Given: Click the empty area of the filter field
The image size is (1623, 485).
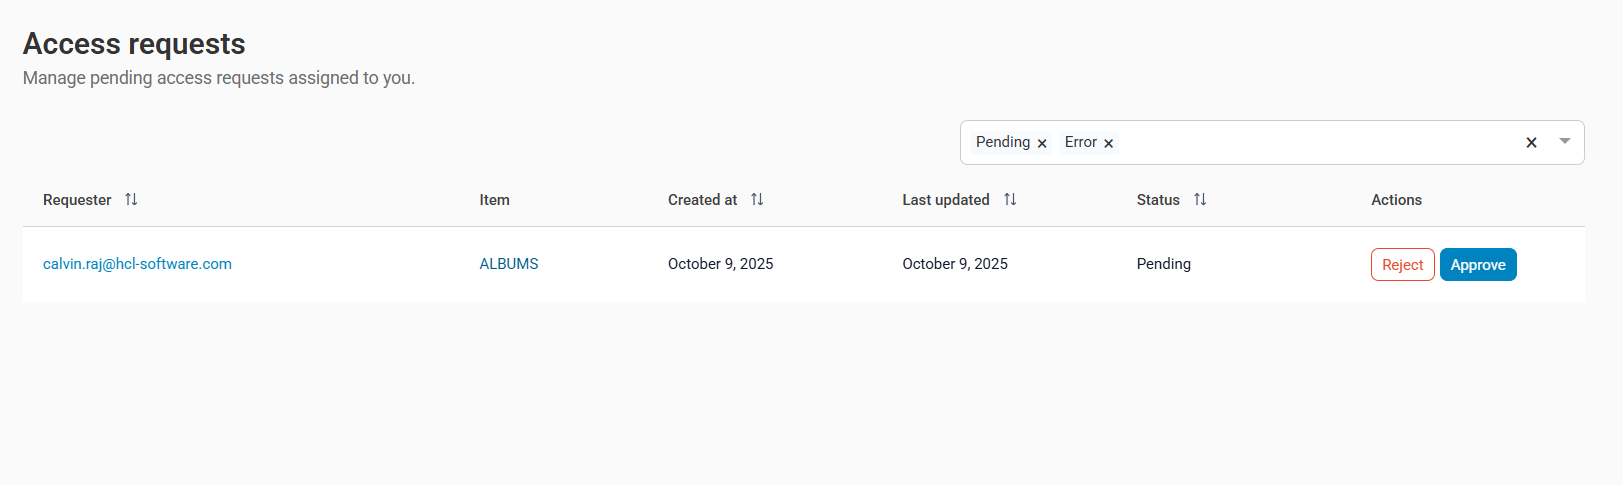Looking at the screenshot, I should click(x=1310, y=143).
